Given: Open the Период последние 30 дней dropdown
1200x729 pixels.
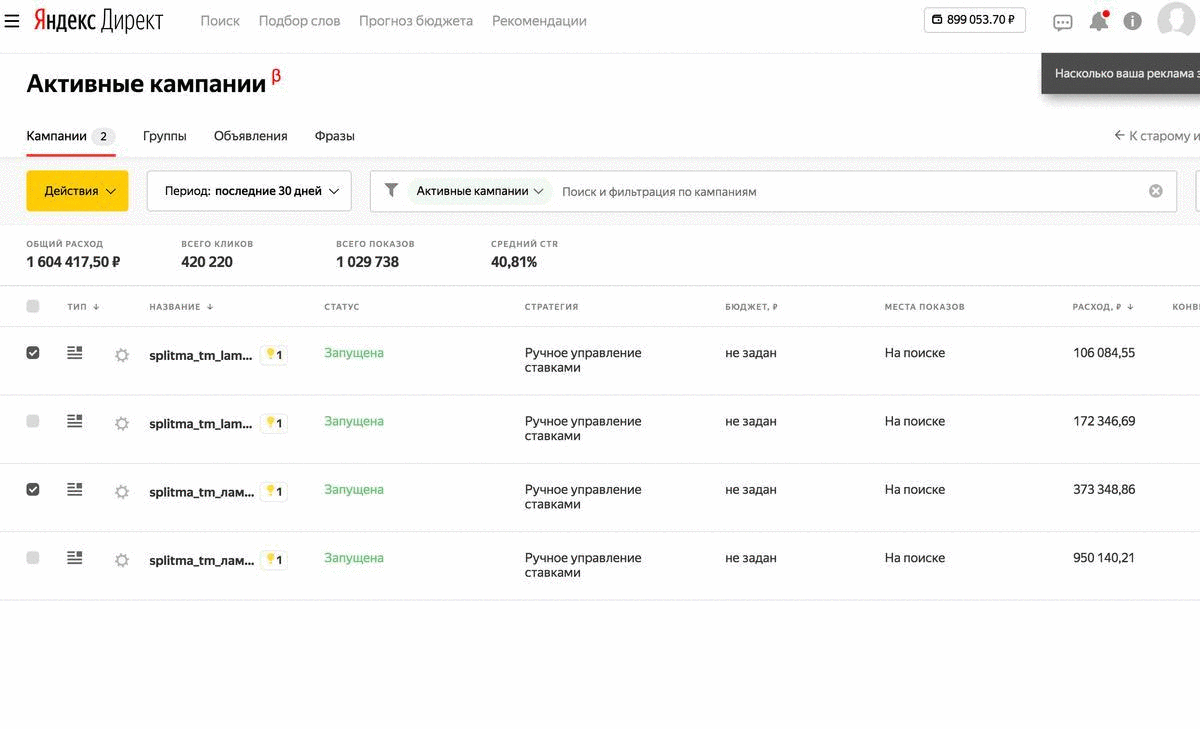Looking at the screenshot, I should point(249,191).
